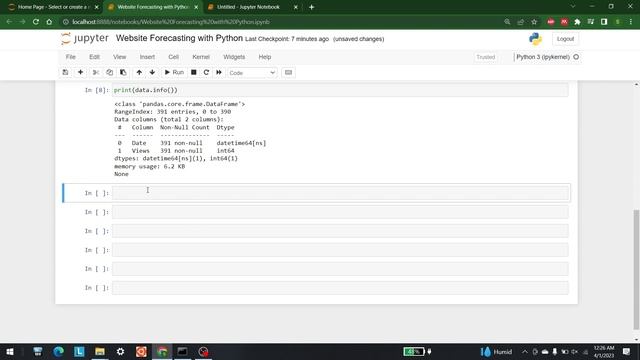The width and height of the screenshot is (640, 360).
Task: Click the kernel idle circle indicator
Action: (x=576, y=57)
